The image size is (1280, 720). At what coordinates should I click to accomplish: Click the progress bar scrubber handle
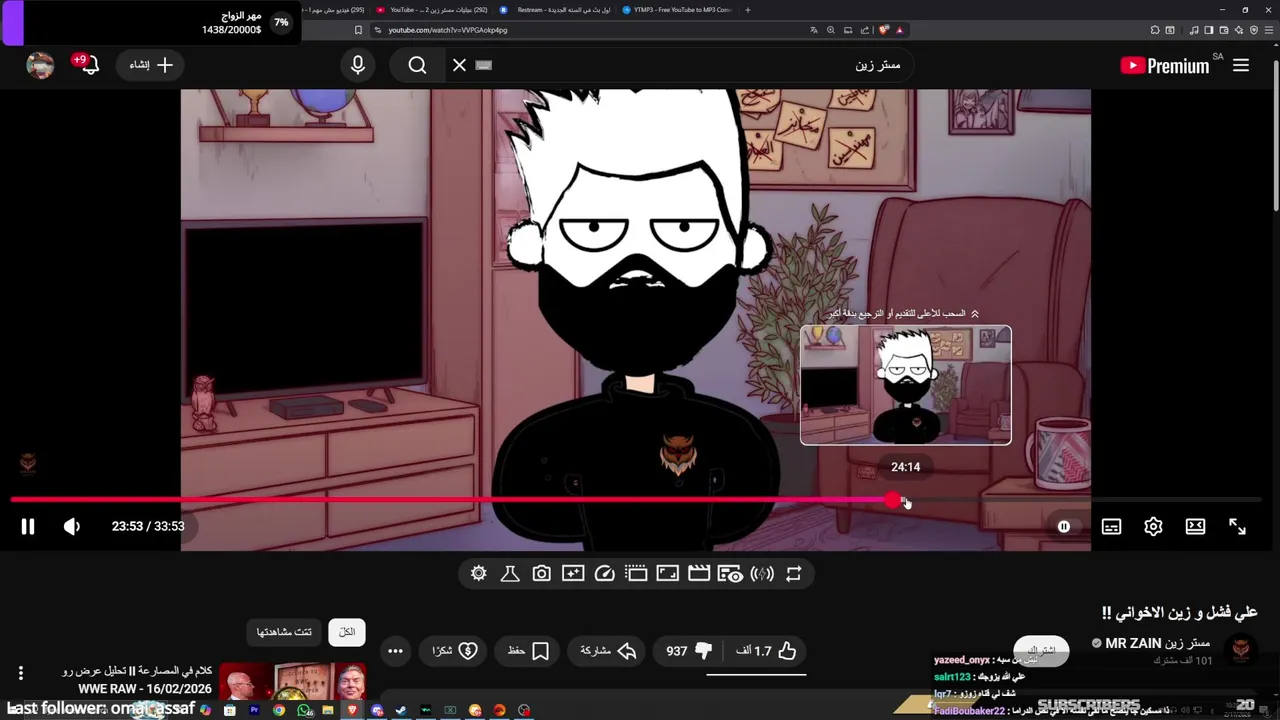(893, 500)
